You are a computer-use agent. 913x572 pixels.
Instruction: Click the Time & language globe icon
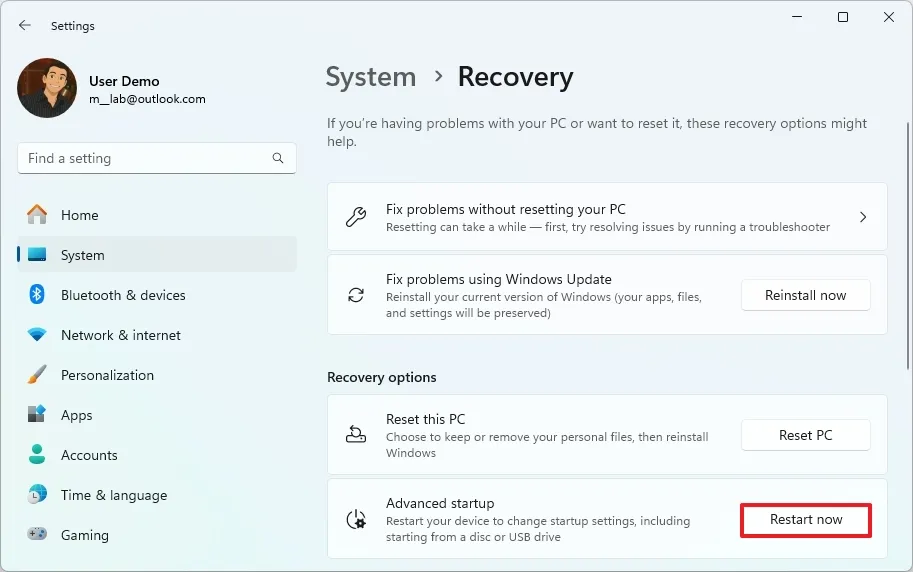[37, 495]
